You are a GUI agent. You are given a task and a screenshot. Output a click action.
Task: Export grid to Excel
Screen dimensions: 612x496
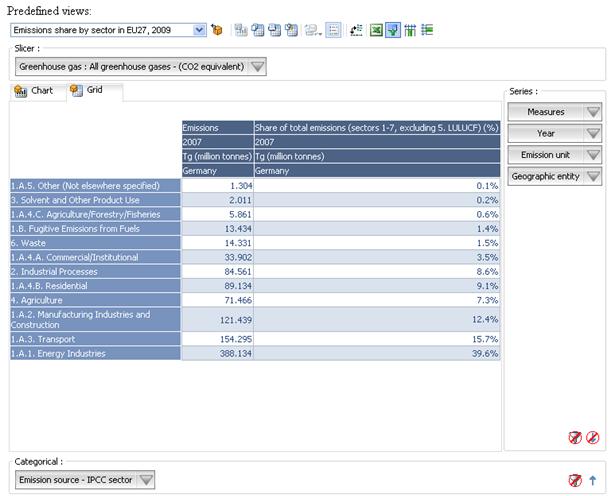point(376,30)
